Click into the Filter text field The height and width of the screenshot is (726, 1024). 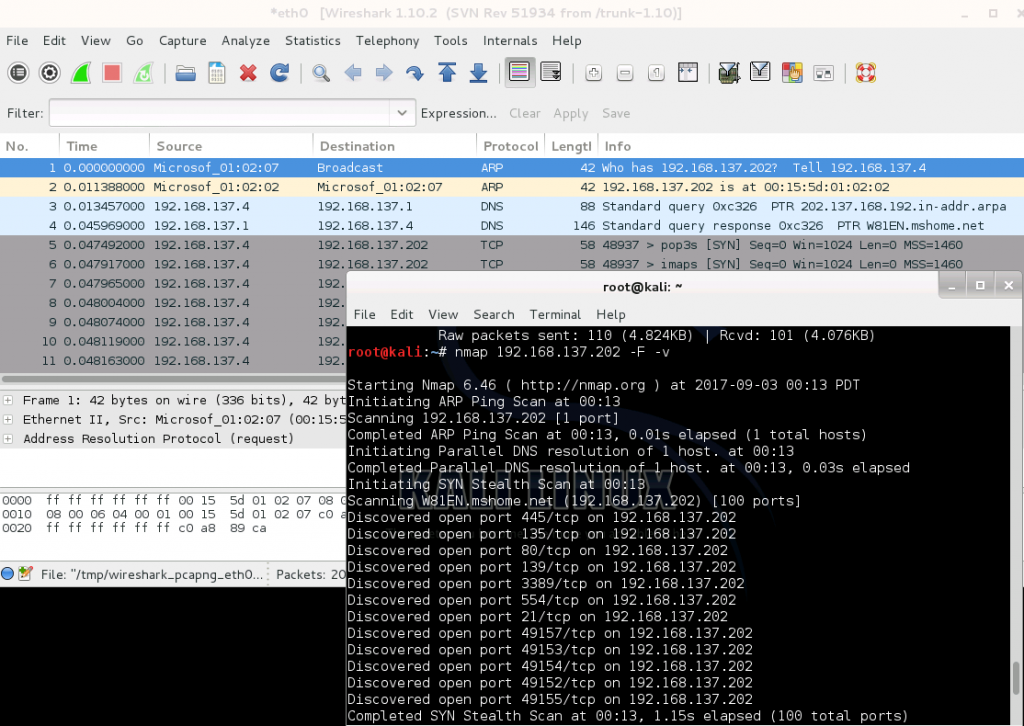[220, 113]
